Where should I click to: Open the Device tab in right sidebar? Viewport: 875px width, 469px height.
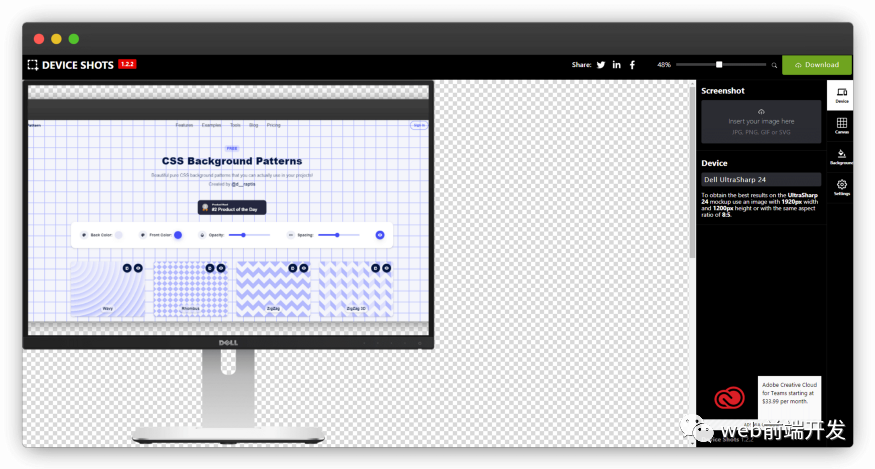click(842, 95)
